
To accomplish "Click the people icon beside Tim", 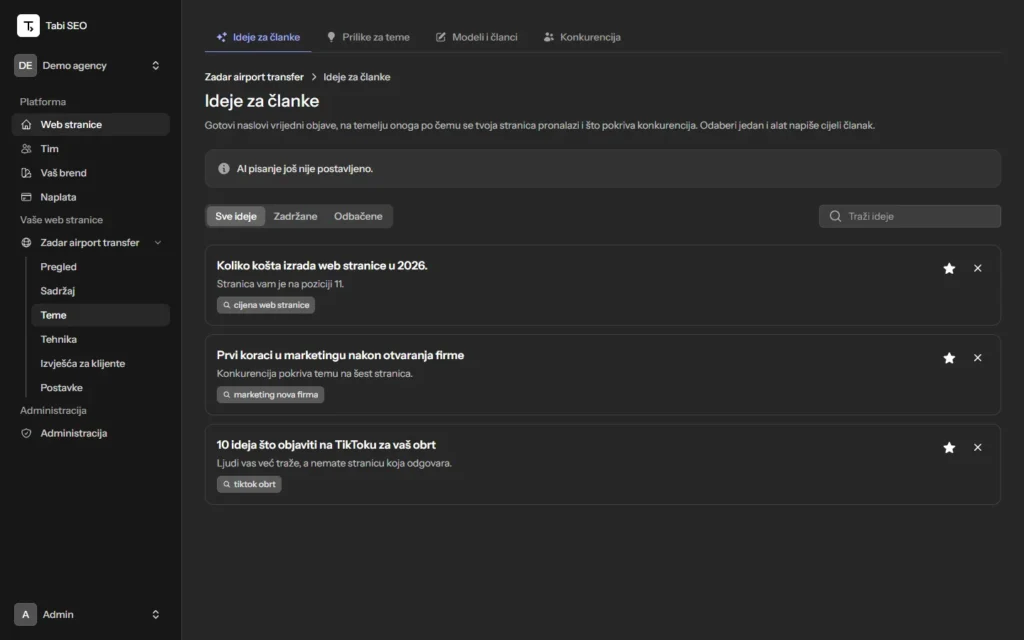I will tap(26, 148).
